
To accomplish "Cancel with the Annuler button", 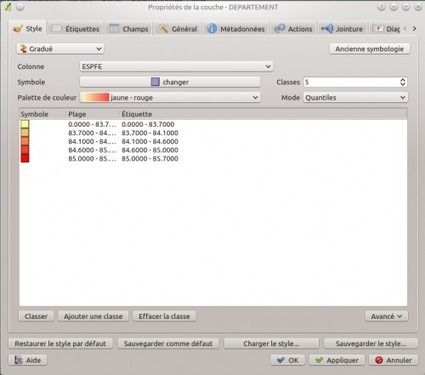I will click(x=393, y=360).
